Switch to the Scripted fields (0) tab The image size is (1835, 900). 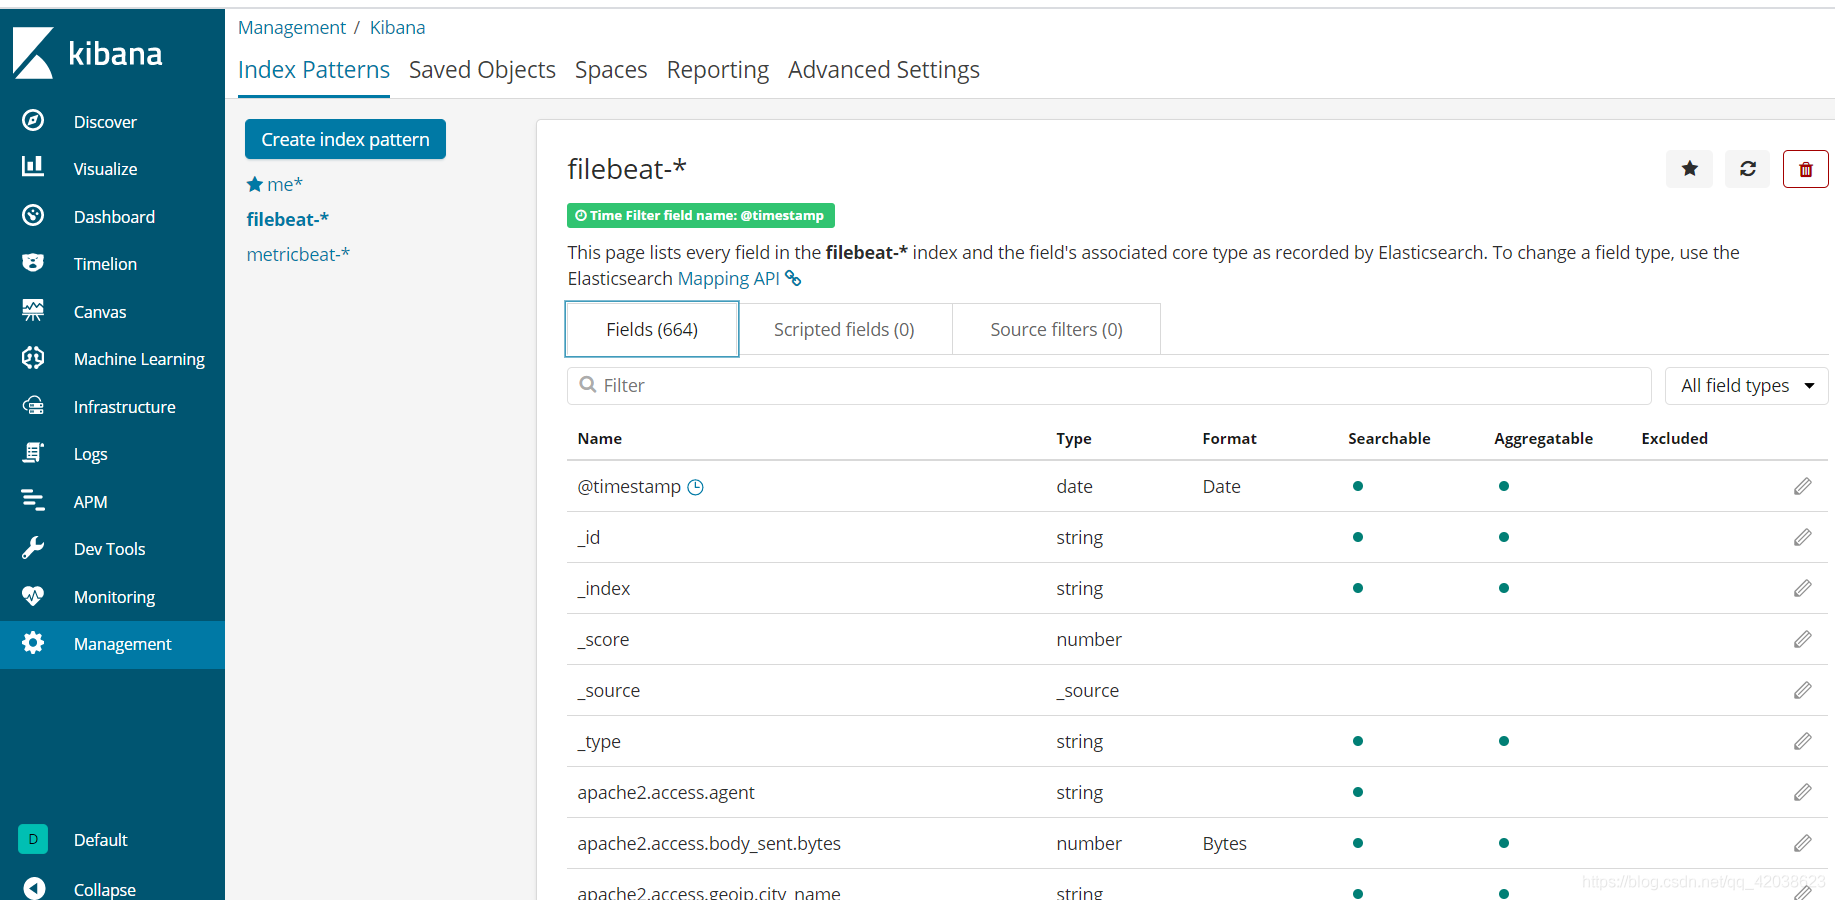click(x=844, y=329)
